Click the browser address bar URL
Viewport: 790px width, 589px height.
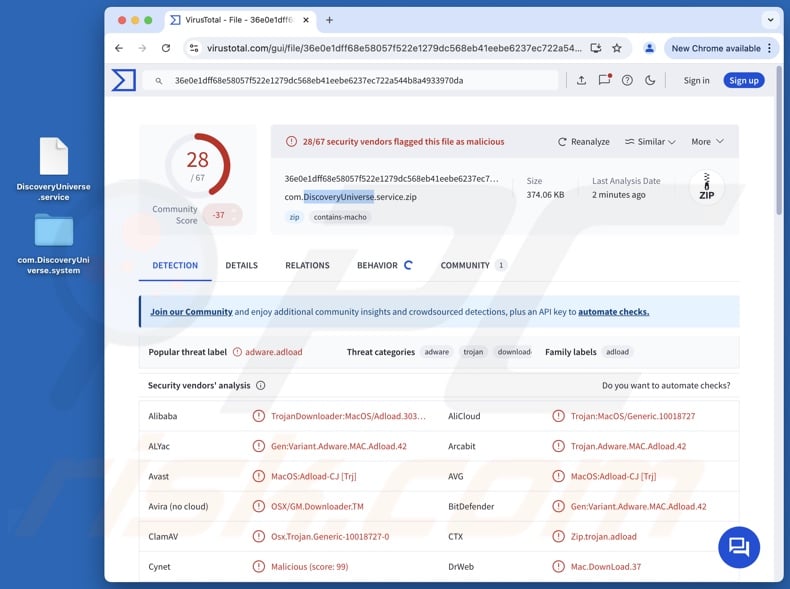tap(394, 48)
